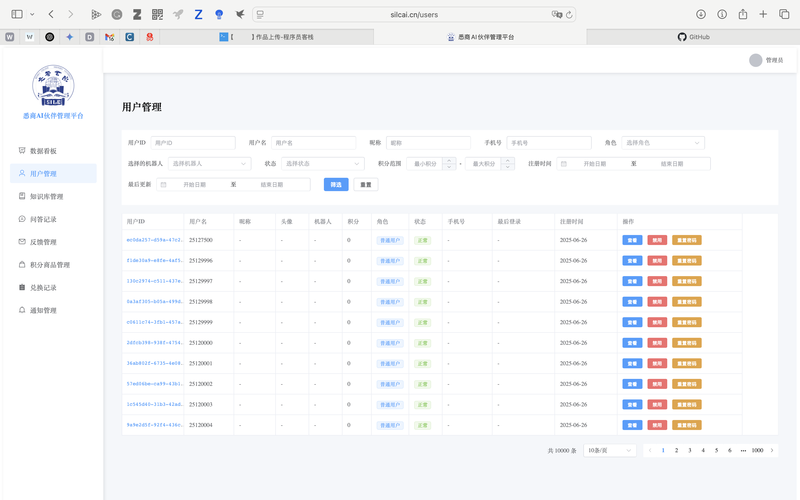Click the 最后更新 end date field
Viewport: 800px width, 500px height.
coord(271,185)
